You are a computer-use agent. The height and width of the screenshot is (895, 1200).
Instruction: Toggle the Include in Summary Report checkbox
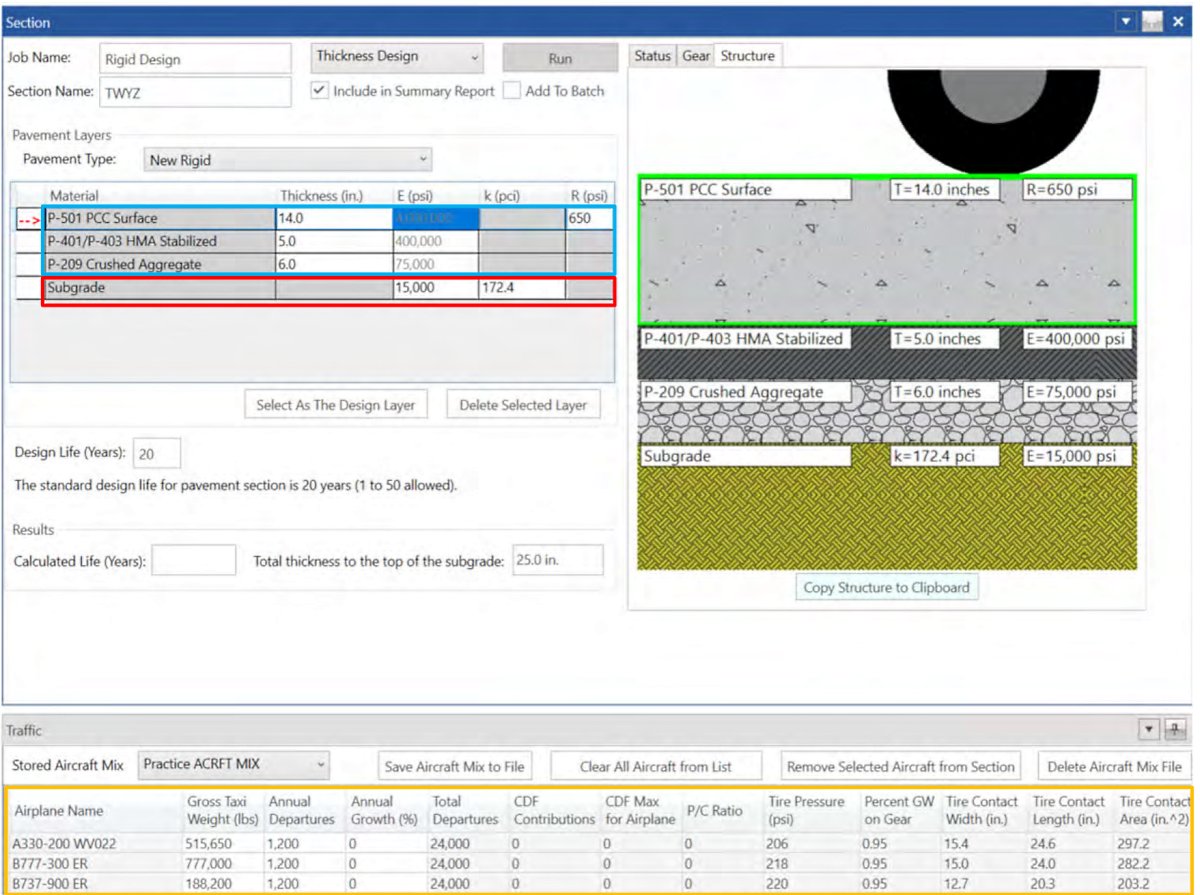(319, 91)
